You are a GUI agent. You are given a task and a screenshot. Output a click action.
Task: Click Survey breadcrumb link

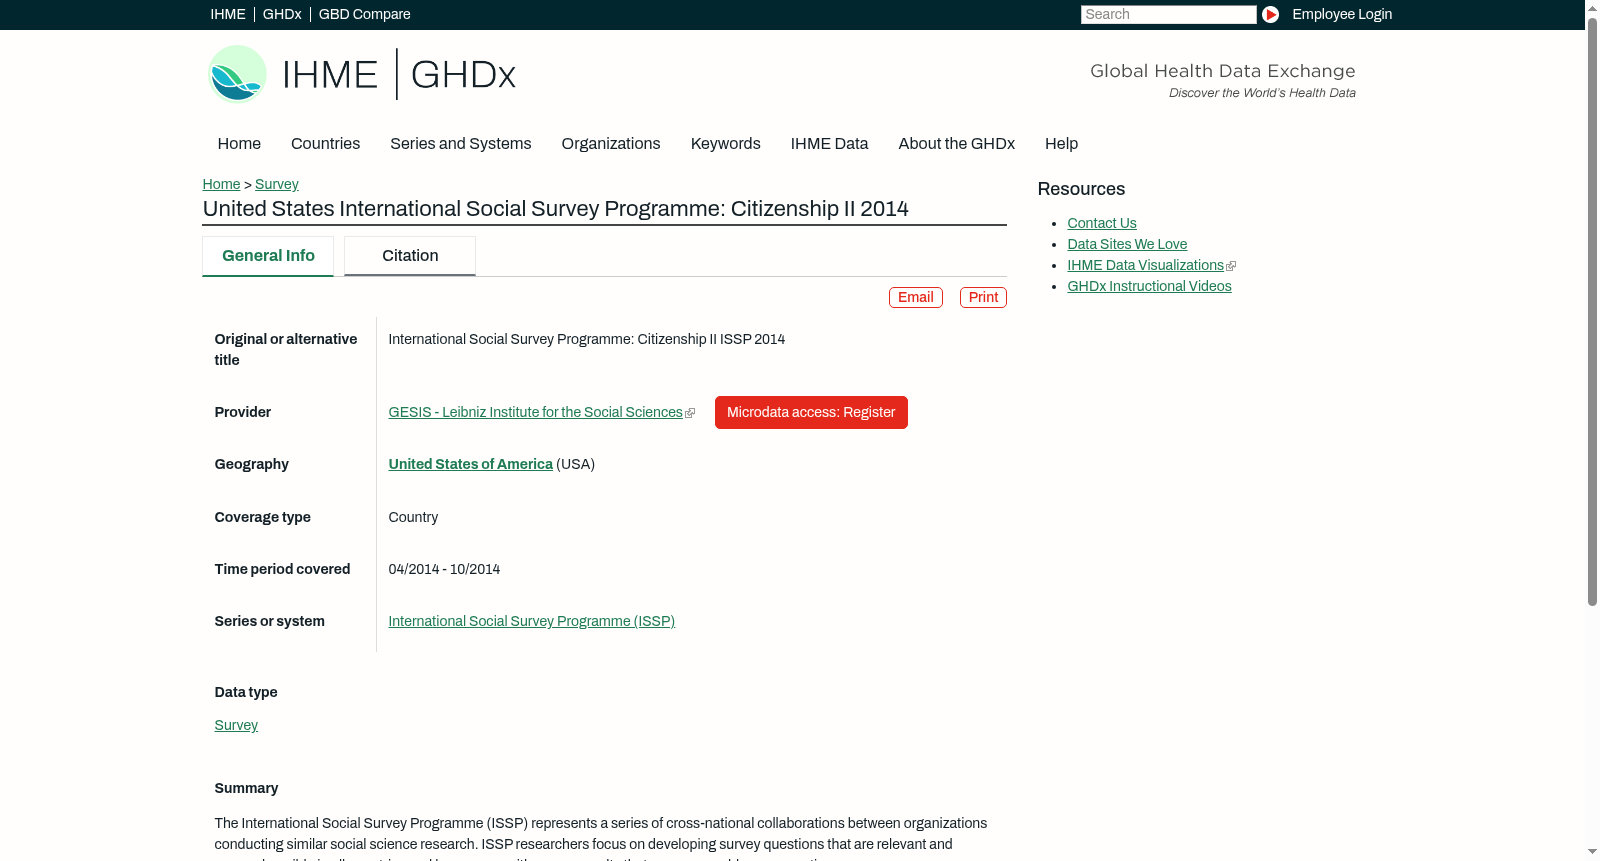click(277, 184)
